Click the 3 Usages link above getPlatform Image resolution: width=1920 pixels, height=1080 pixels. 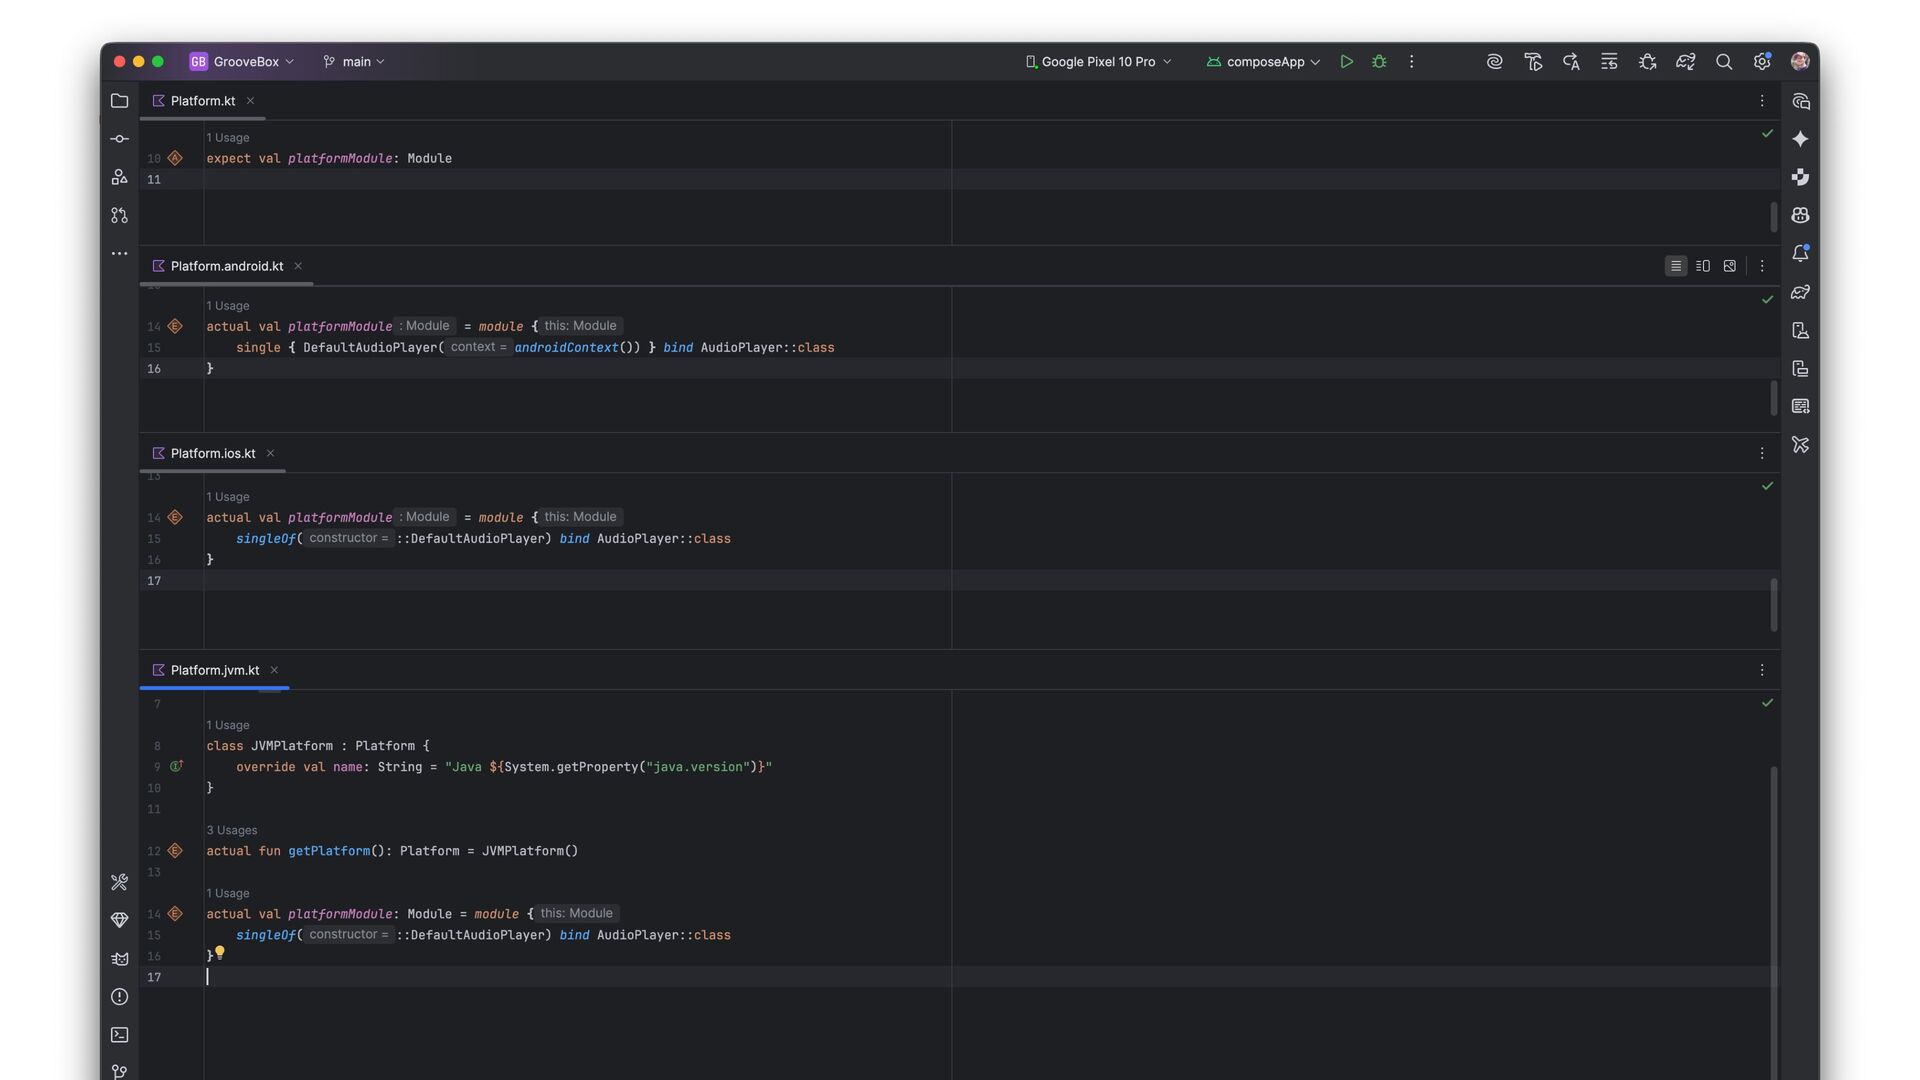click(x=231, y=830)
